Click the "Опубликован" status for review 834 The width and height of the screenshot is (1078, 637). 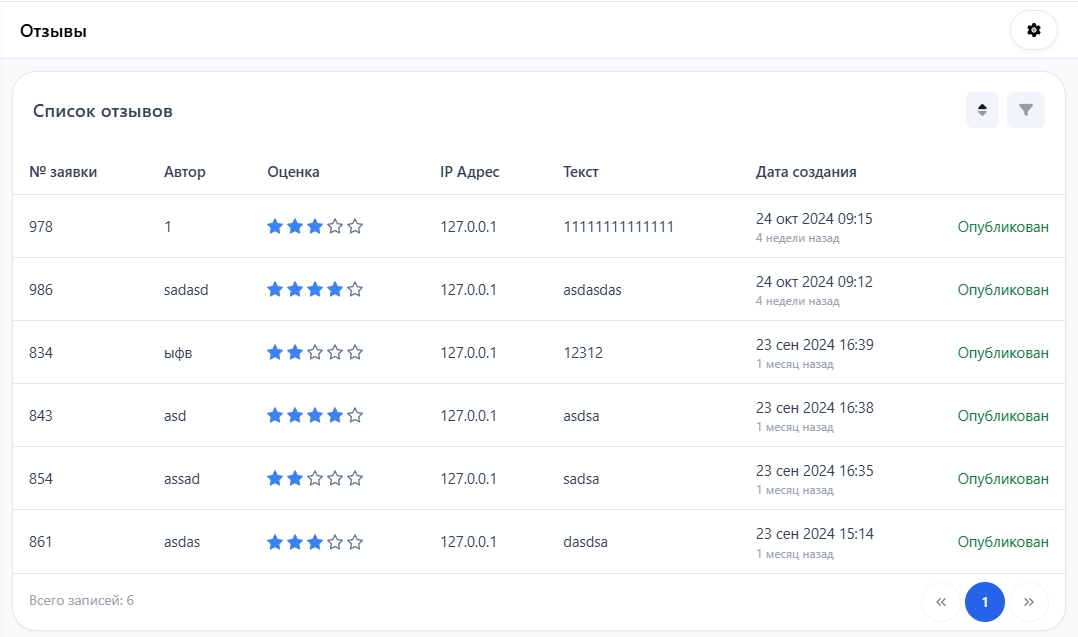tap(1003, 353)
